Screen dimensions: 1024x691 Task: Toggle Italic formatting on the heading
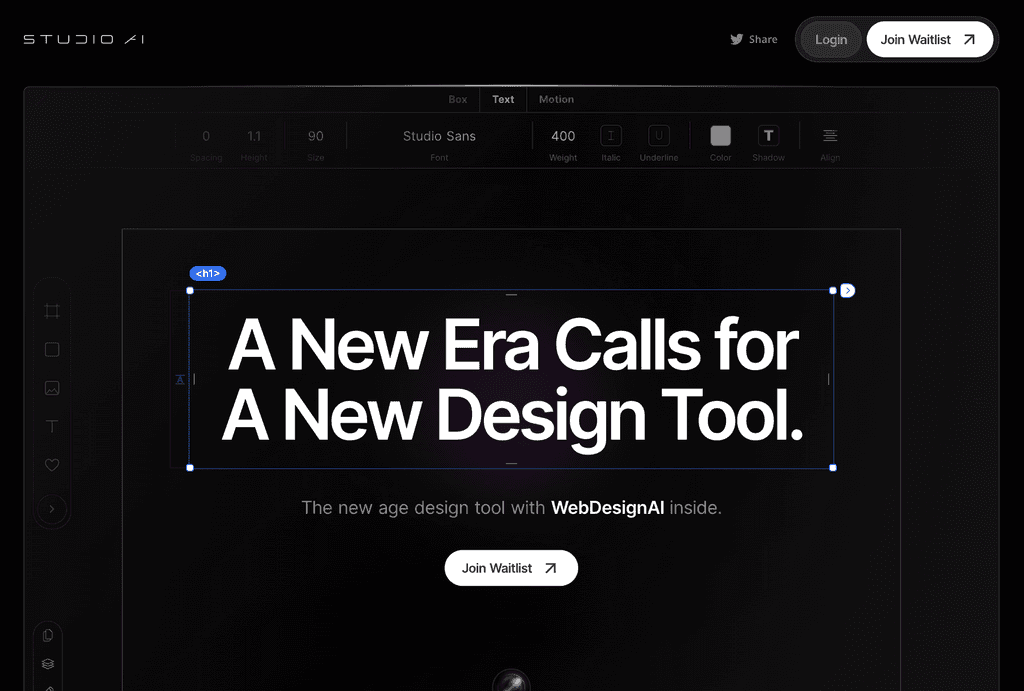pyautogui.click(x=611, y=135)
